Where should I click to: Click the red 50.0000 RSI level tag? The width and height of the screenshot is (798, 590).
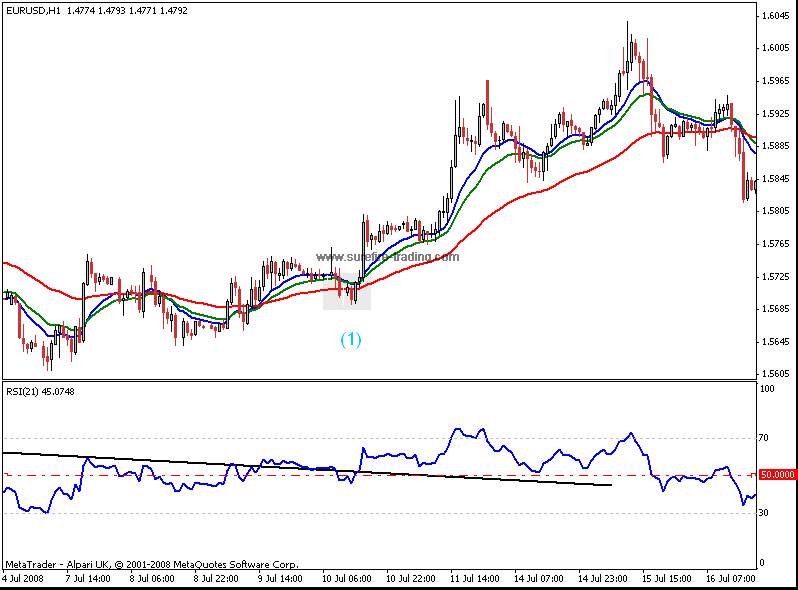click(x=777, y=474)
